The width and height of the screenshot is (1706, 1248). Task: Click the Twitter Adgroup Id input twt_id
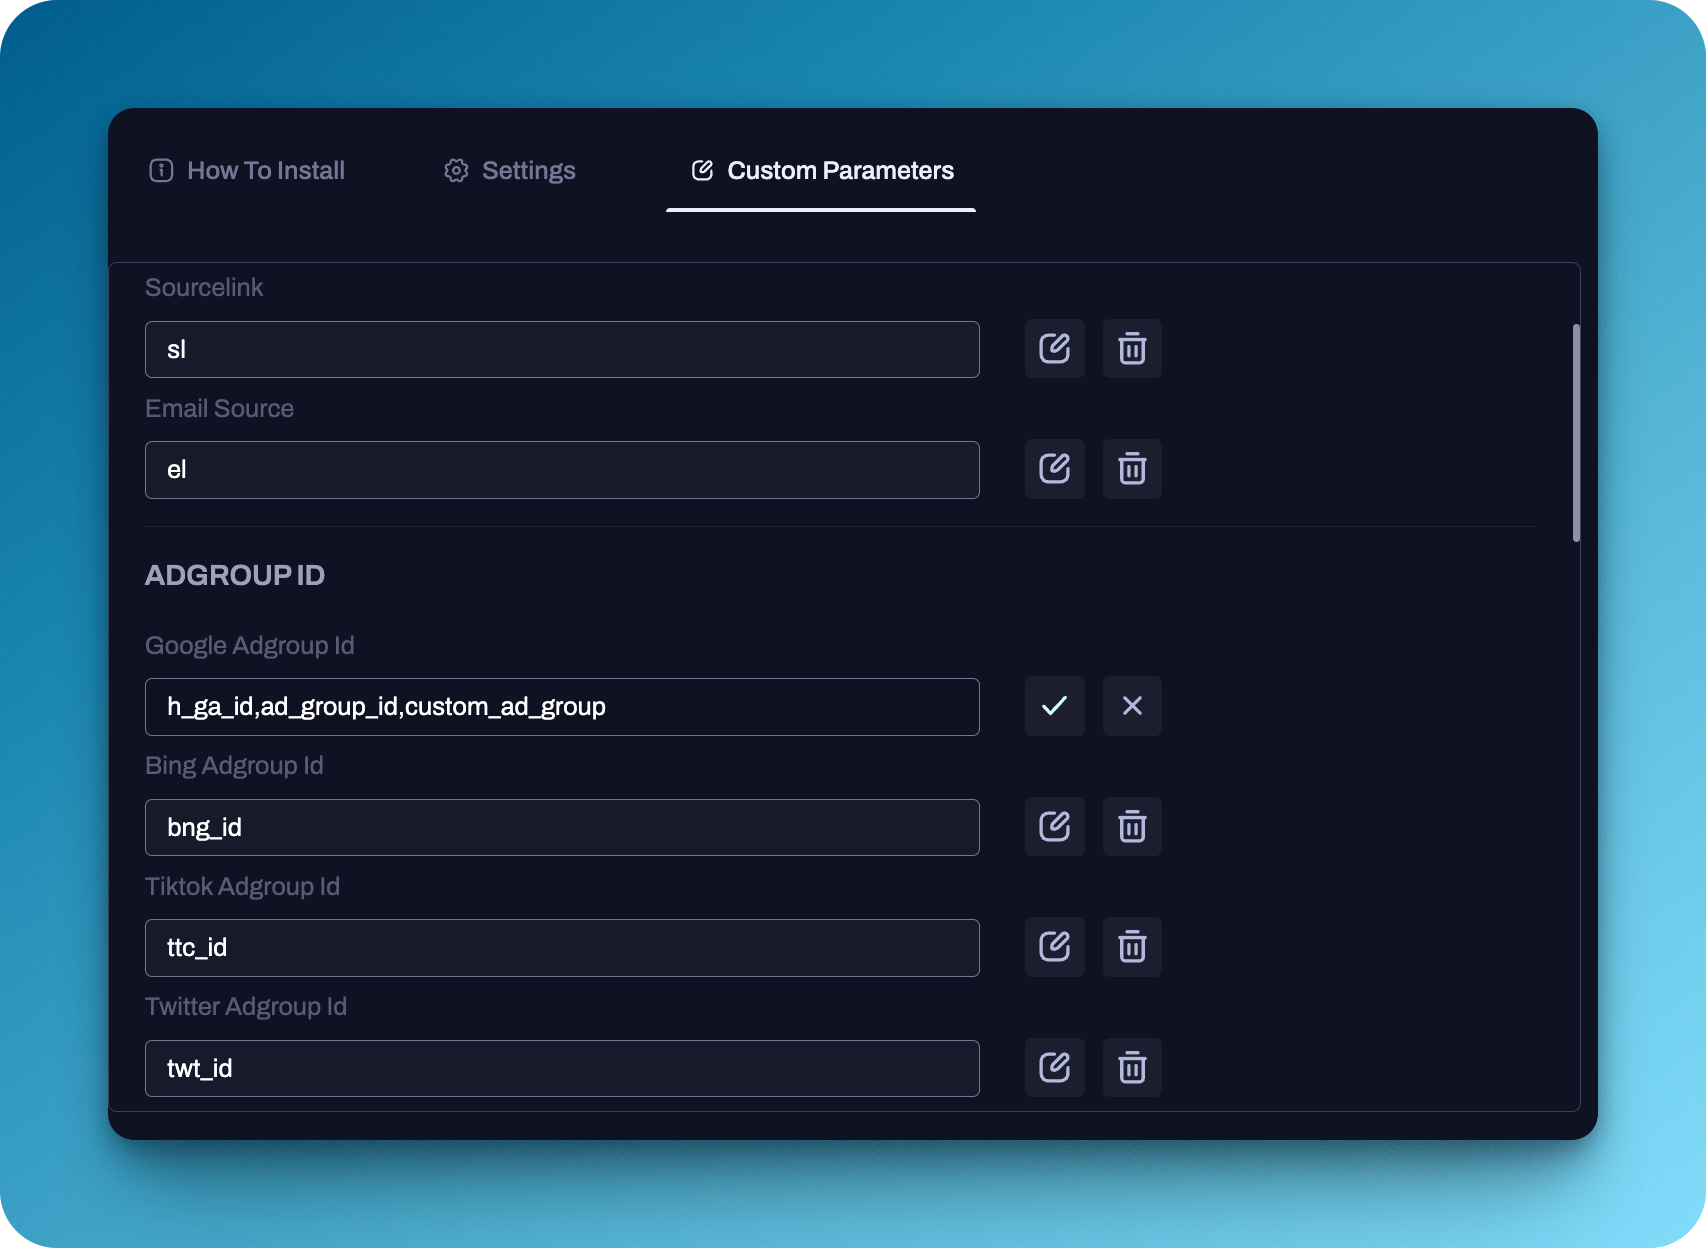(562, 1068)
